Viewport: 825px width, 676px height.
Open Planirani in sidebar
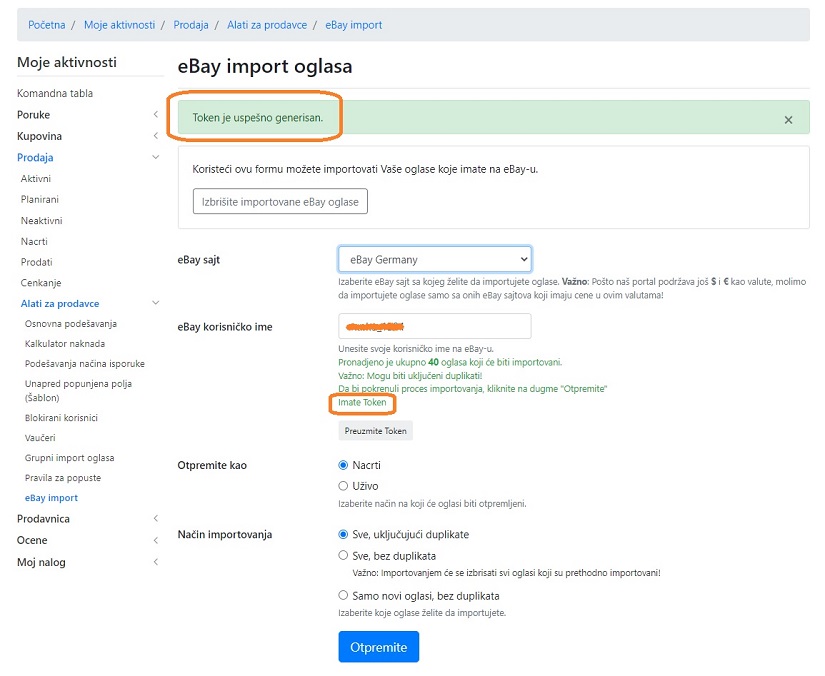tap(39, 199)
